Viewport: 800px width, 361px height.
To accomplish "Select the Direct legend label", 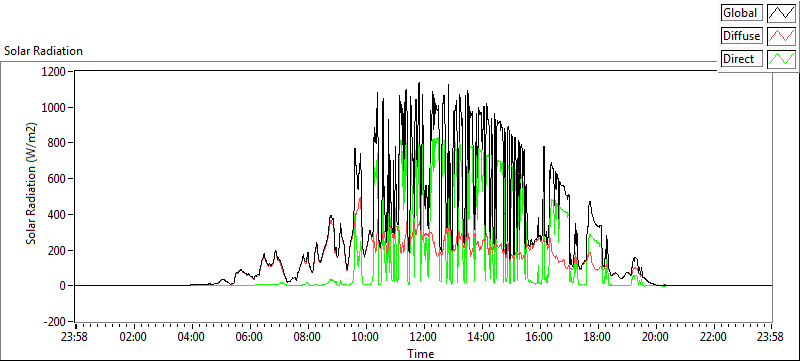I will (742, 59).
